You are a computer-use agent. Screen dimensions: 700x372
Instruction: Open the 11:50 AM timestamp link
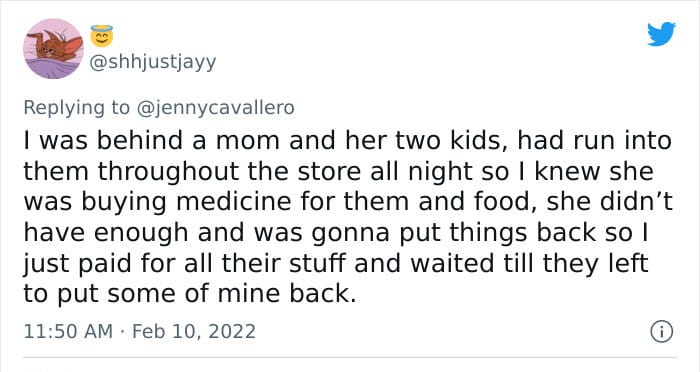[x=68, y=331]
